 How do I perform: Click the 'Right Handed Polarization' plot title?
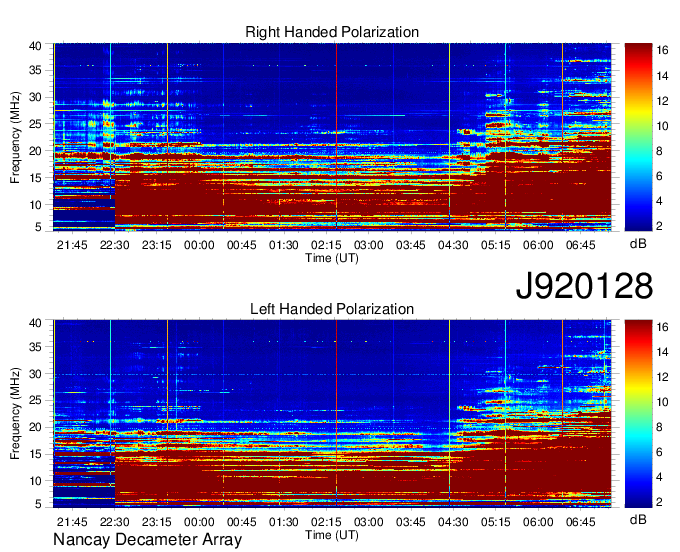point(332,32)
